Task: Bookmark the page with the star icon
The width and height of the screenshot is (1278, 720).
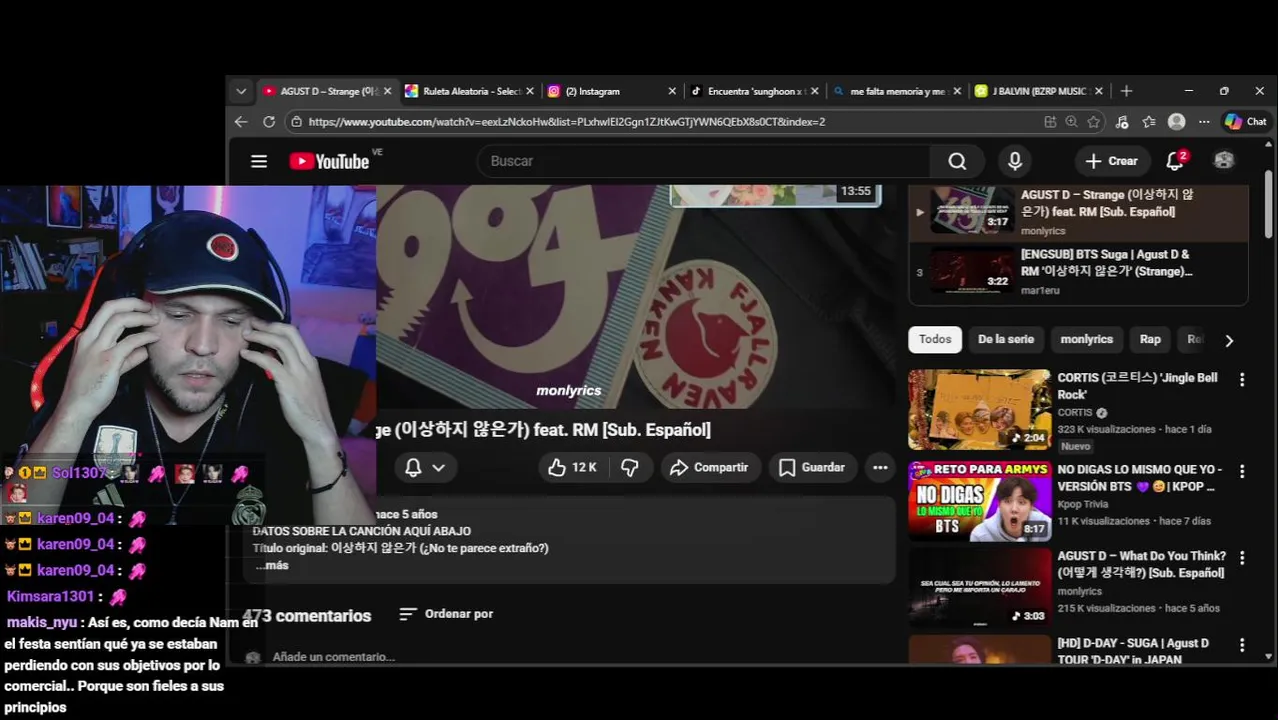Action: tap(1093, 121)
